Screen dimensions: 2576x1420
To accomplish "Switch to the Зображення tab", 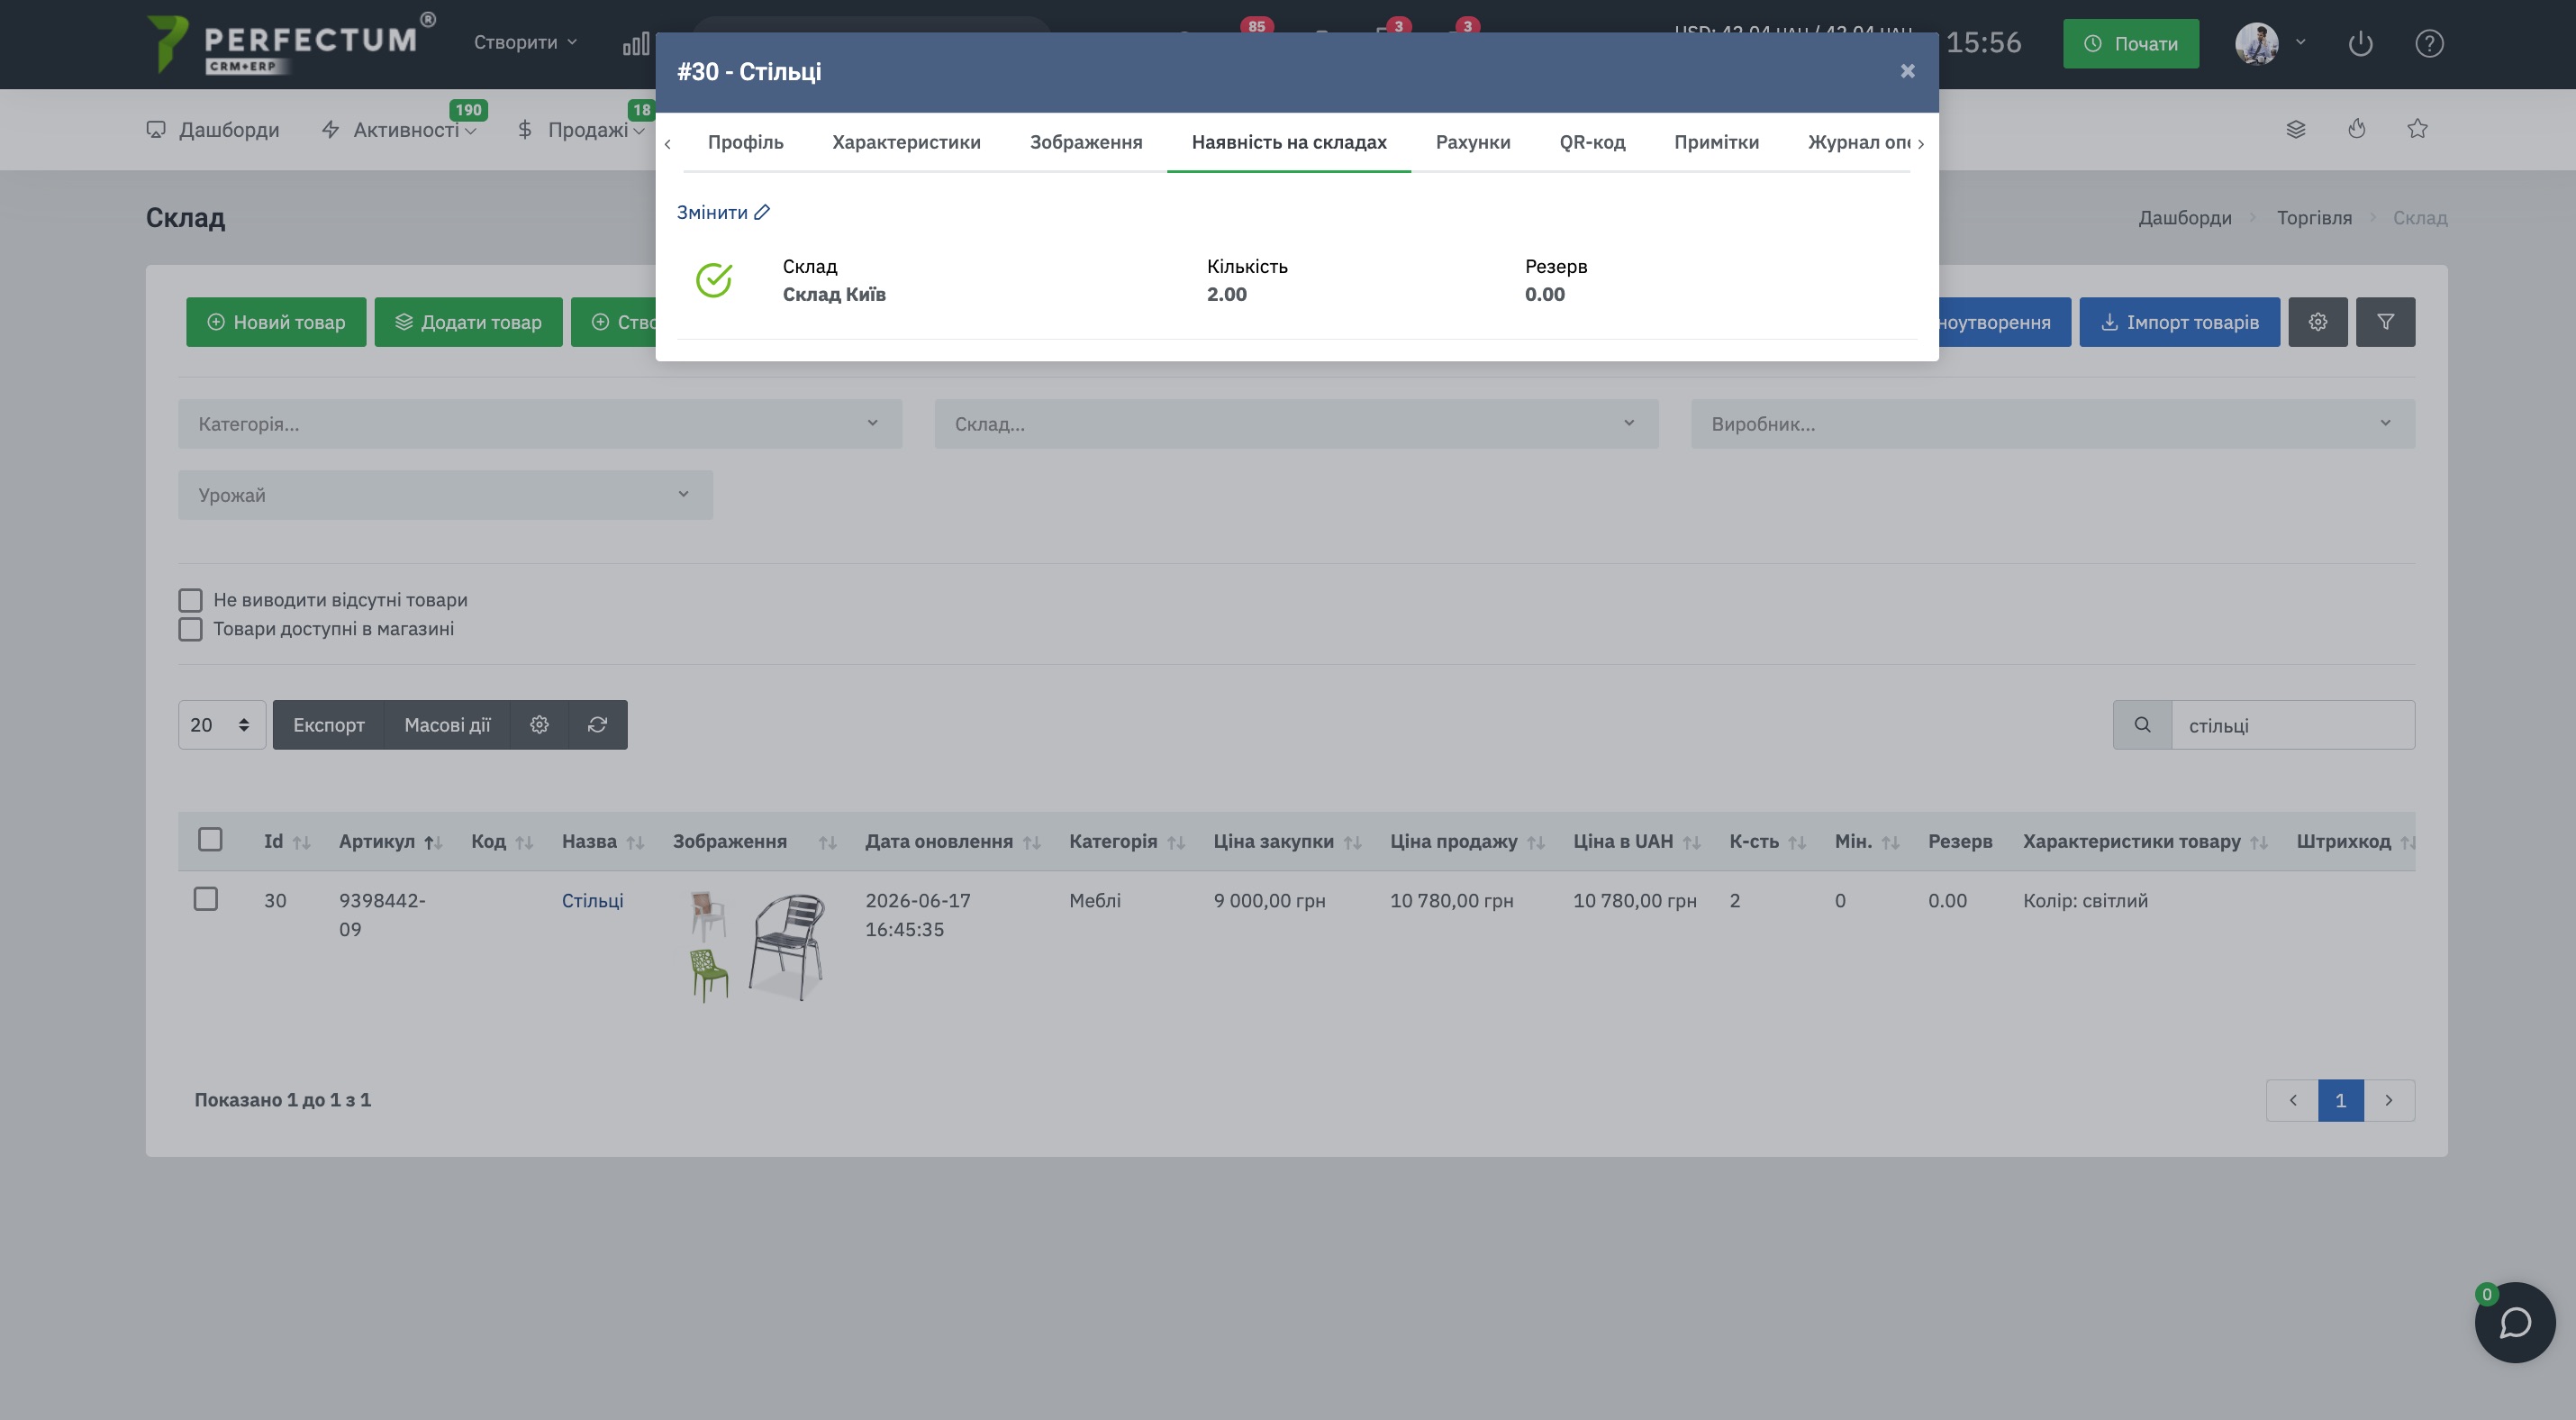I will click(x=1086, y=142).
